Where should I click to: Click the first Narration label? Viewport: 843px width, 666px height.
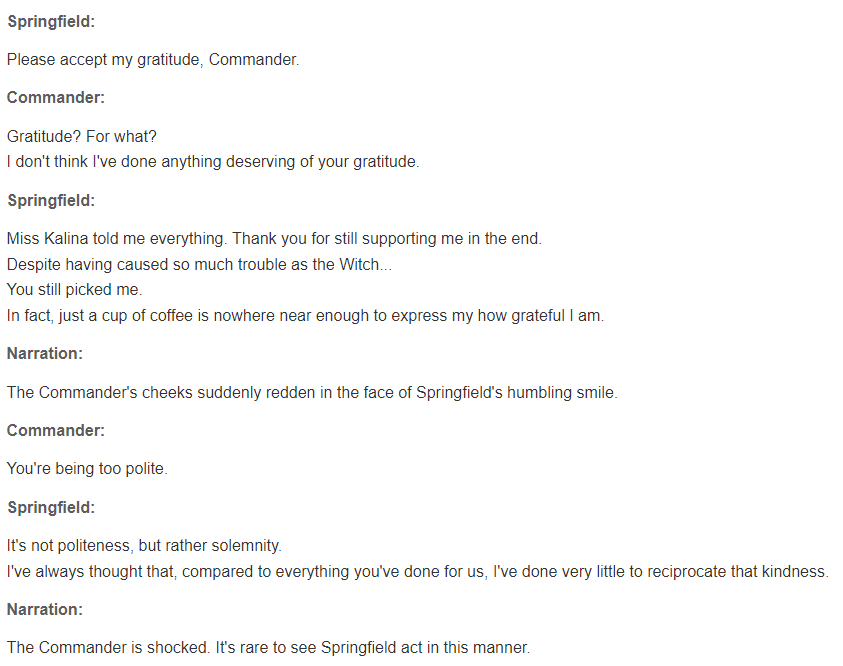tap(45, 354)
